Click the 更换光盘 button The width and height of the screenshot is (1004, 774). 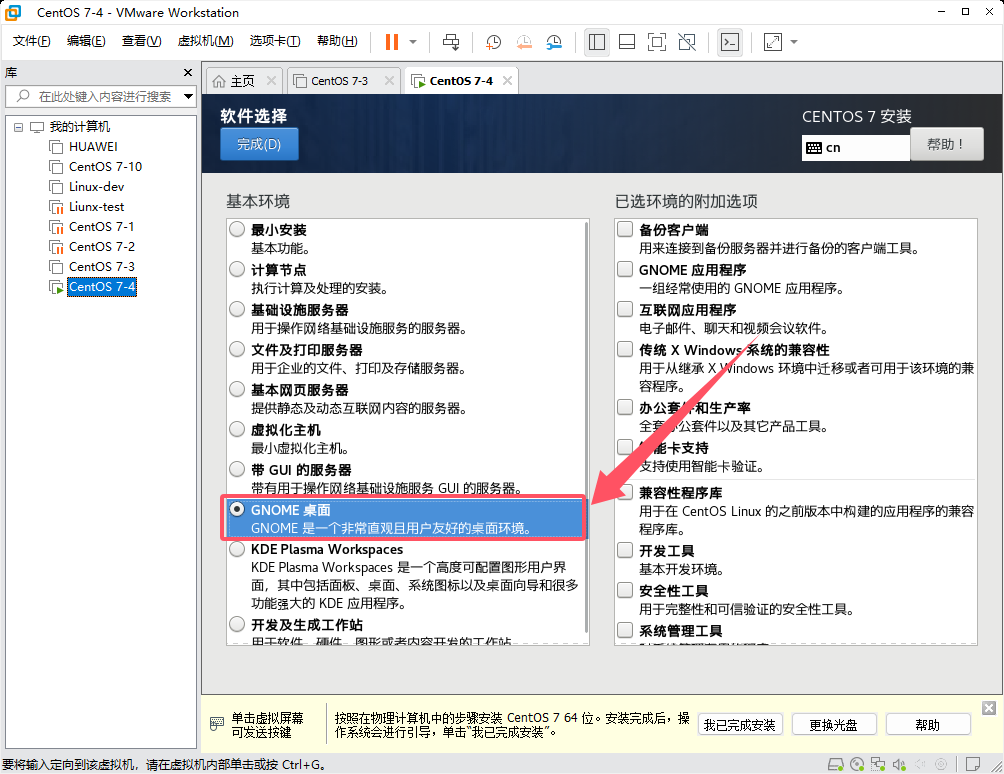833,725
